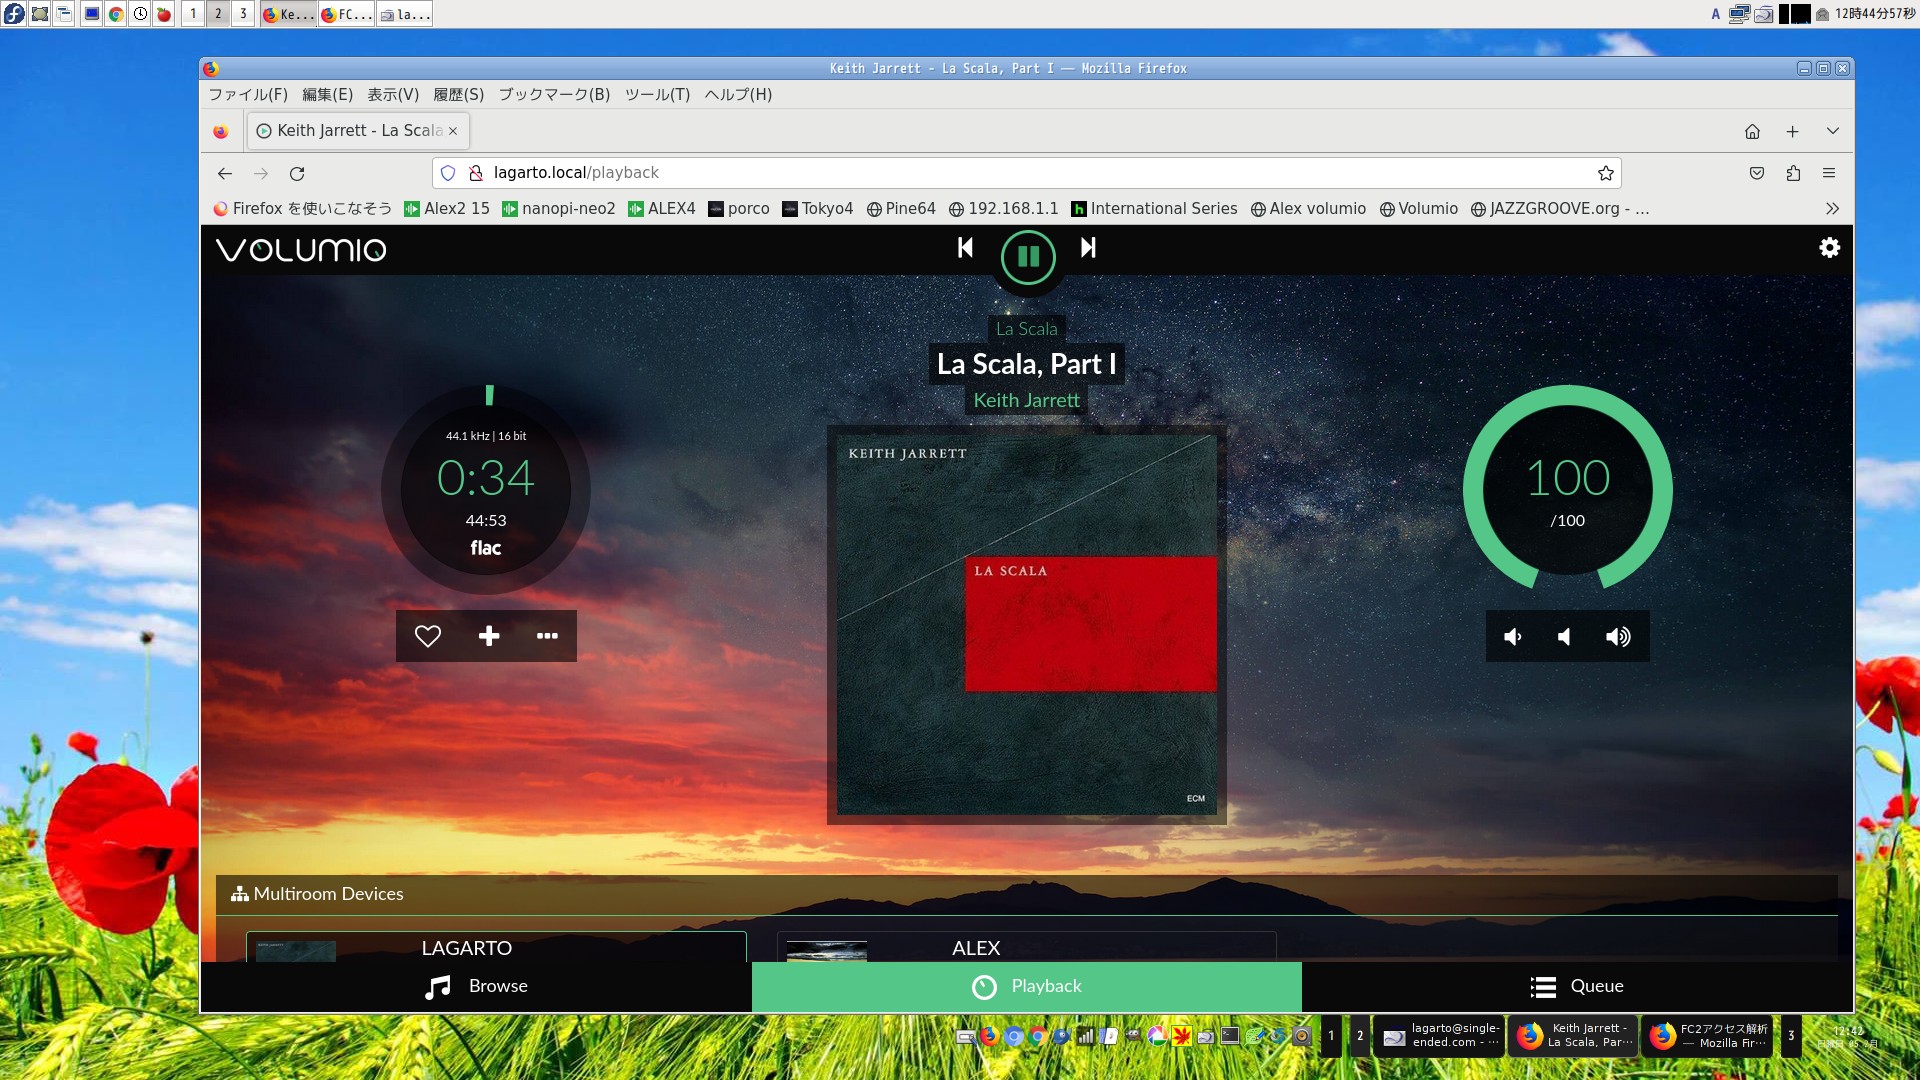1920x1080 pixels.
Task: Raise volume with the volume up icon
Action: click(1618, 637)
